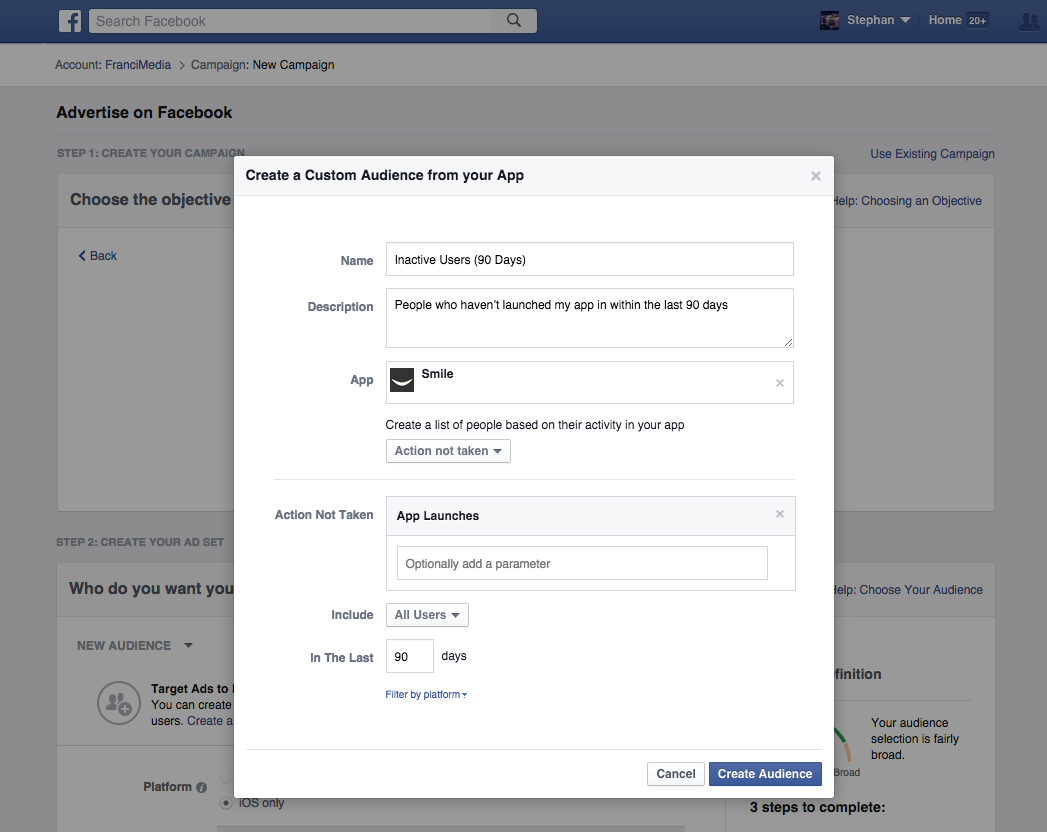Remove the App Launches action
Viewport: 1047px width, 832px height.
pos(780,515)
